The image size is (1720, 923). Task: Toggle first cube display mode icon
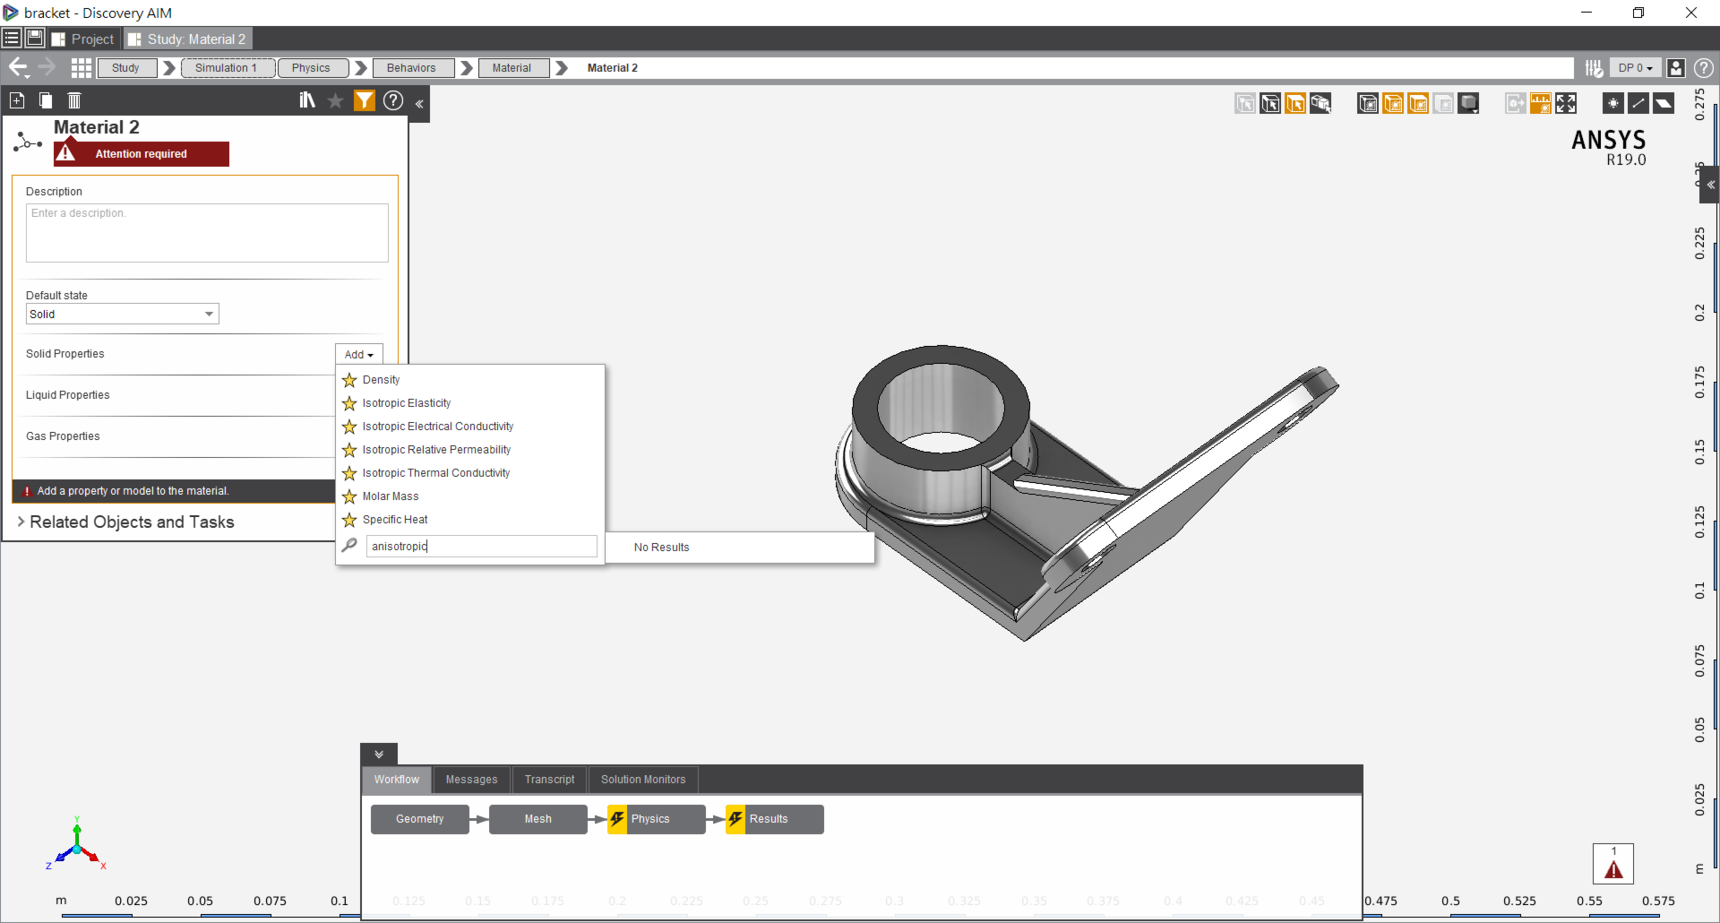click(1368, 103)
